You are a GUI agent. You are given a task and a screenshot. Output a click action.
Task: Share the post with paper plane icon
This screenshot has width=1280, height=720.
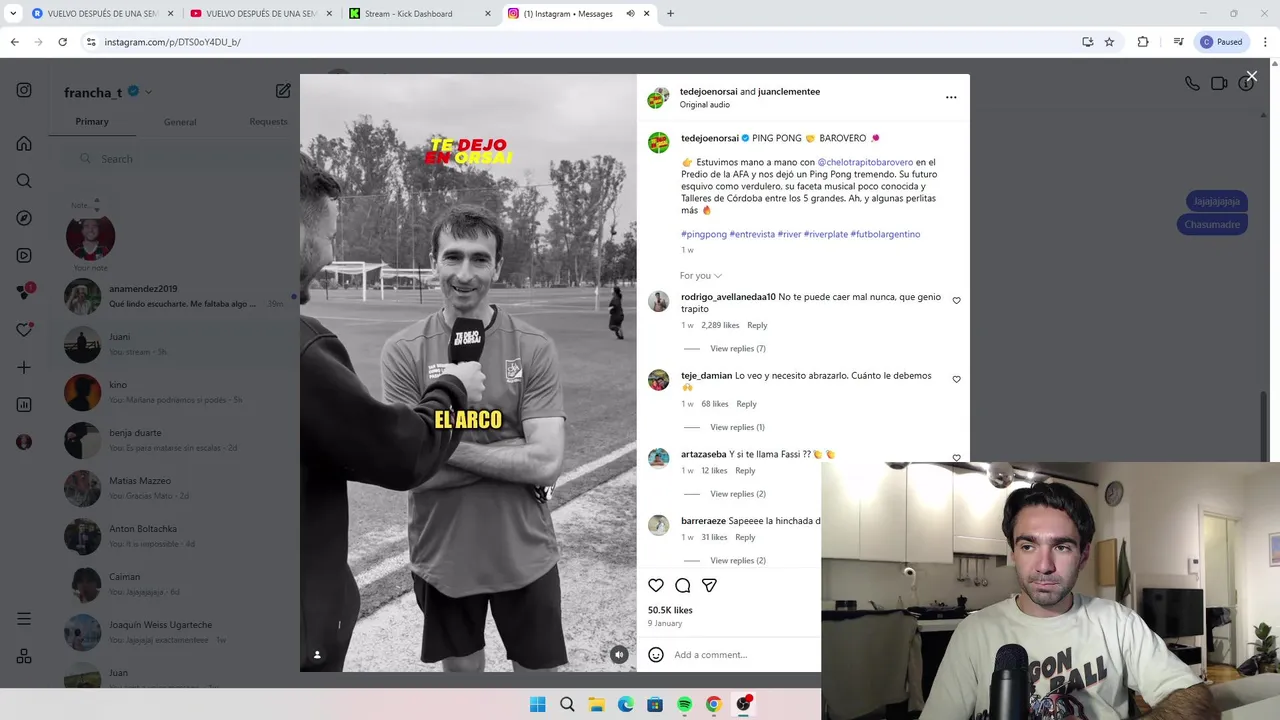click(709, 585)
